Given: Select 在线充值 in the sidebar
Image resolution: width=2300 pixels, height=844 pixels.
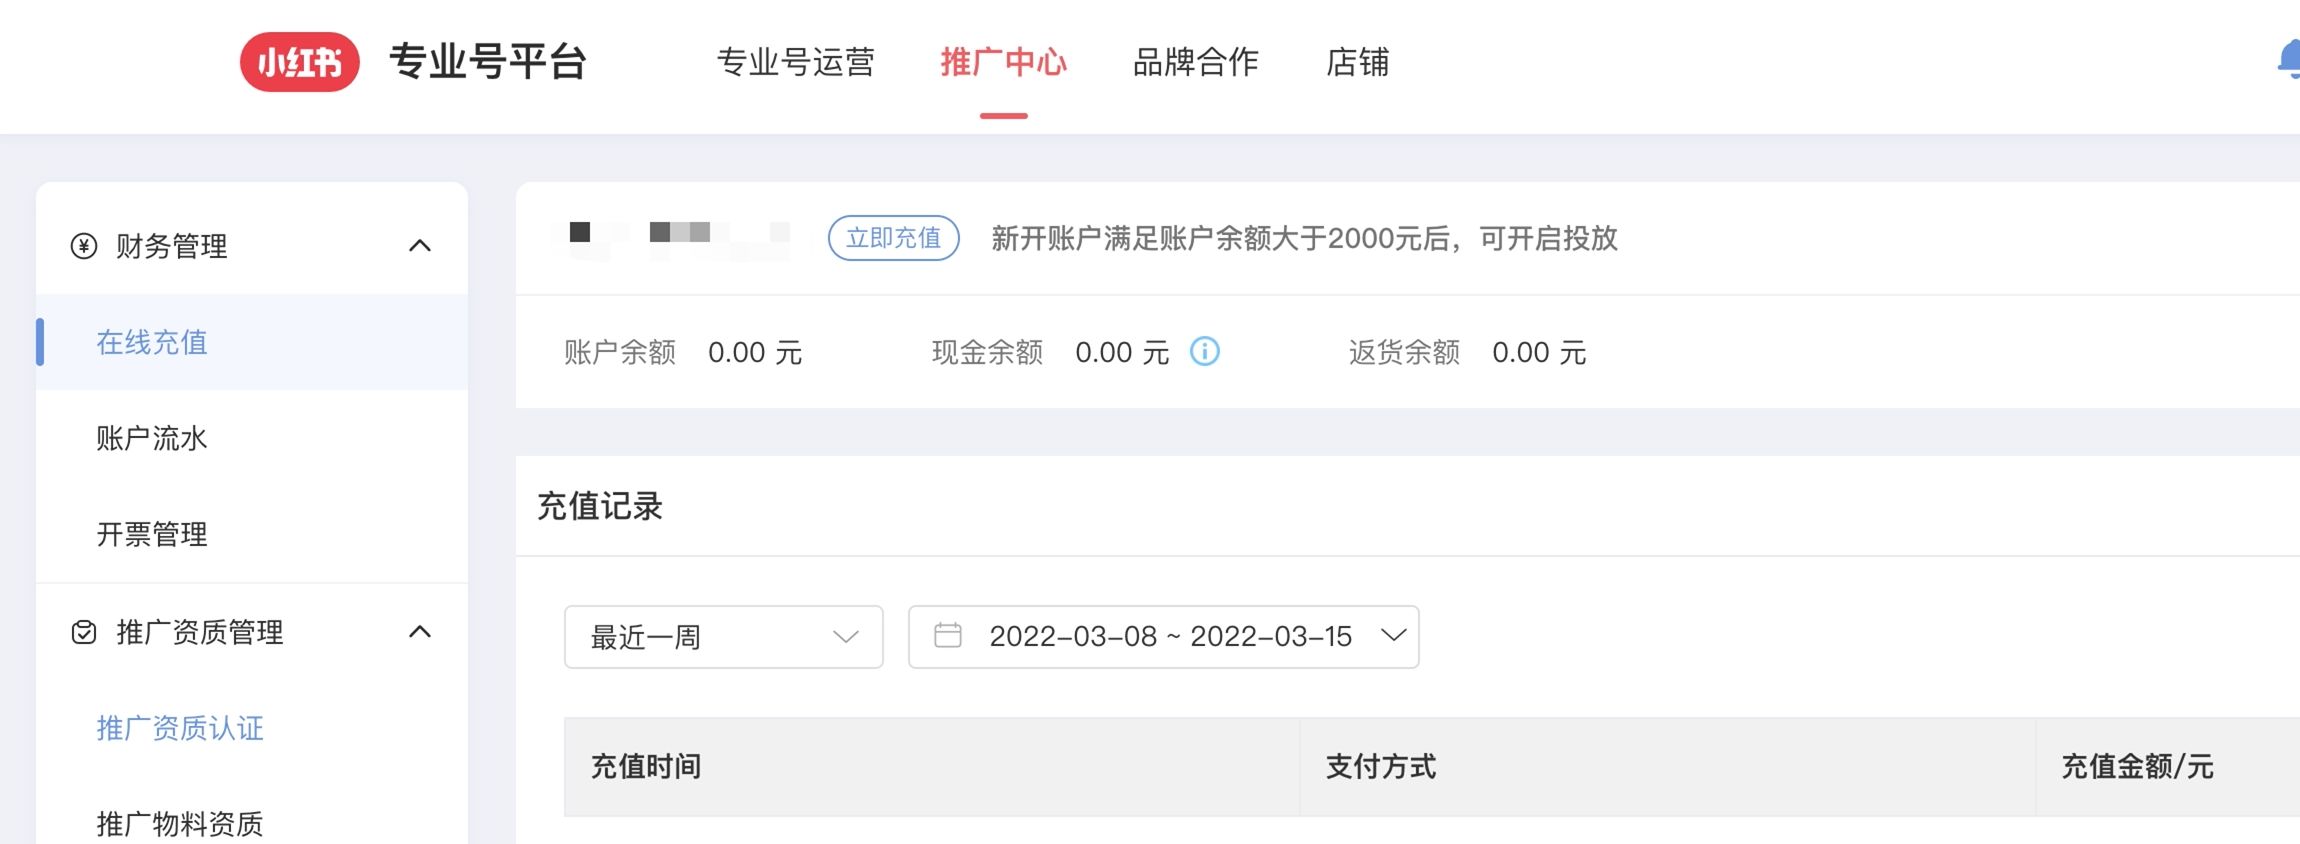Looking at the screenshot, I should point(152,342).
